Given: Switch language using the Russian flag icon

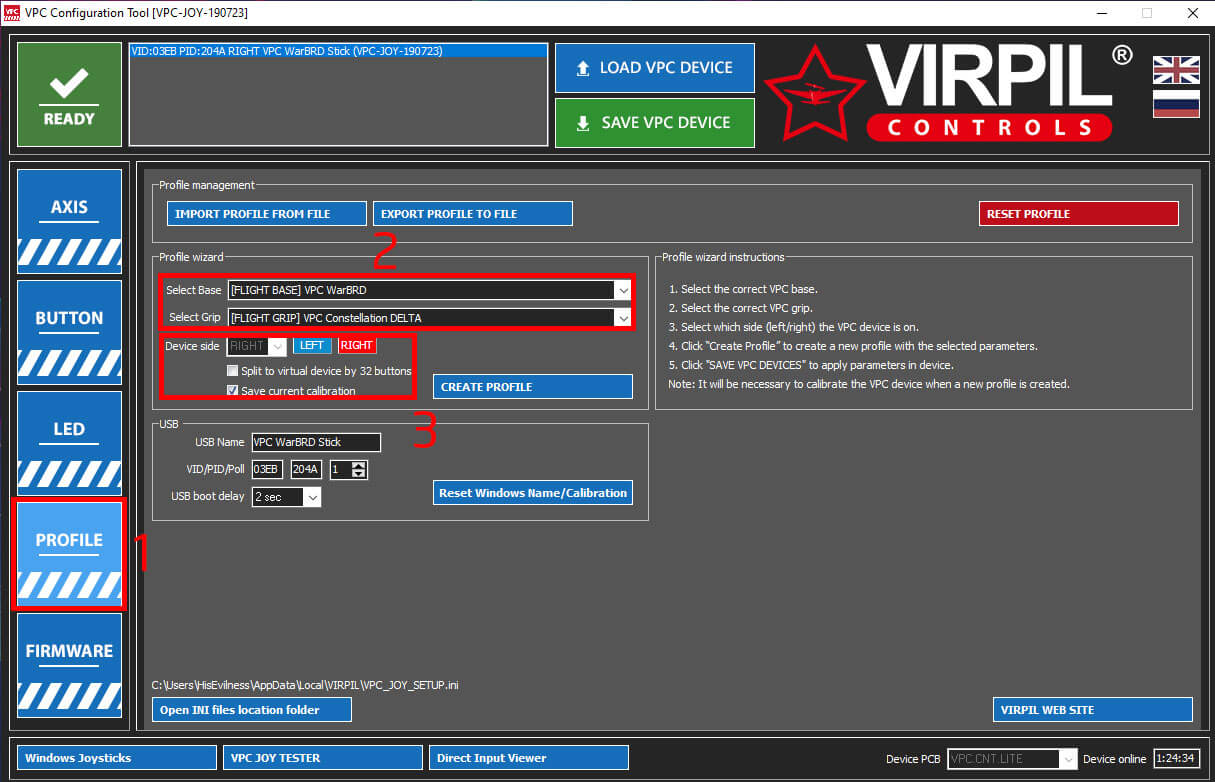Looking at the screenshot, I should pos(1175,103).
